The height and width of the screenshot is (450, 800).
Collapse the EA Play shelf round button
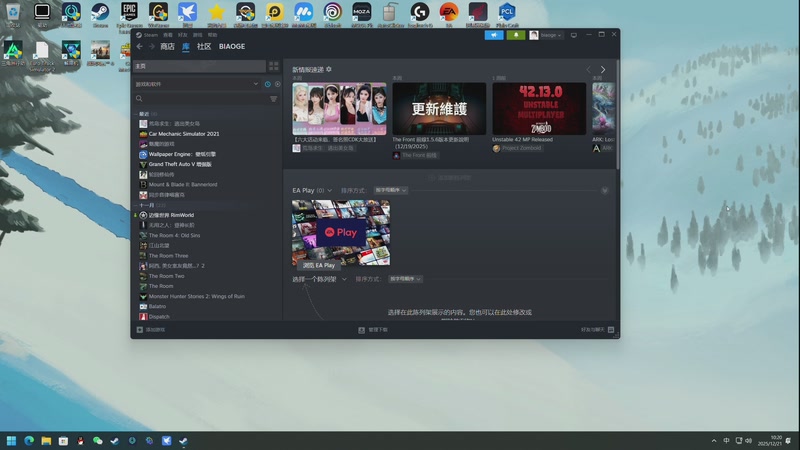(x=605, y=190)
